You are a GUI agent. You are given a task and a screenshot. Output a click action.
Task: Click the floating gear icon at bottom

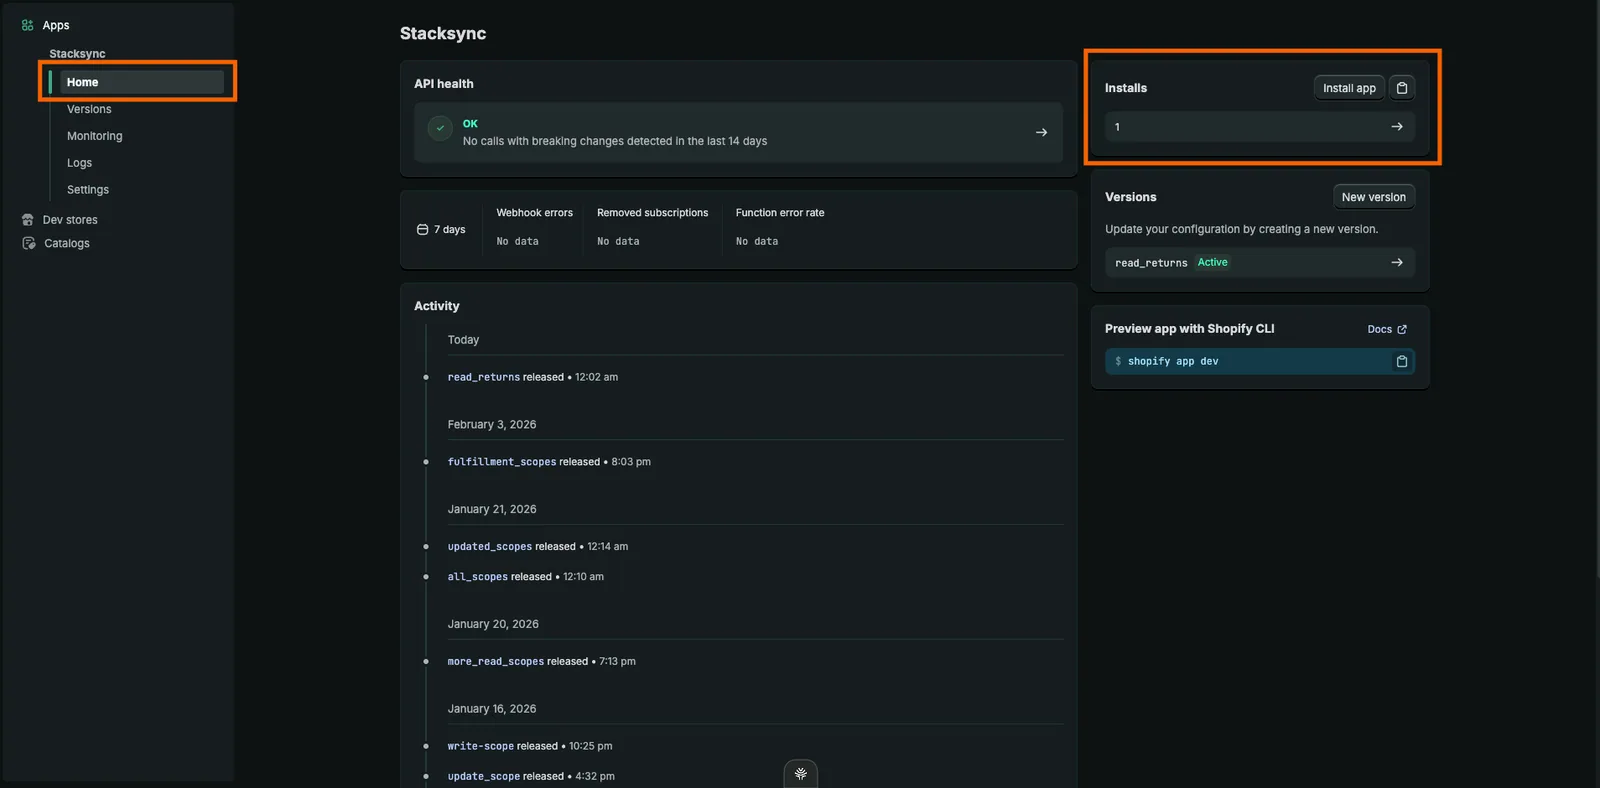pos(800,773)
